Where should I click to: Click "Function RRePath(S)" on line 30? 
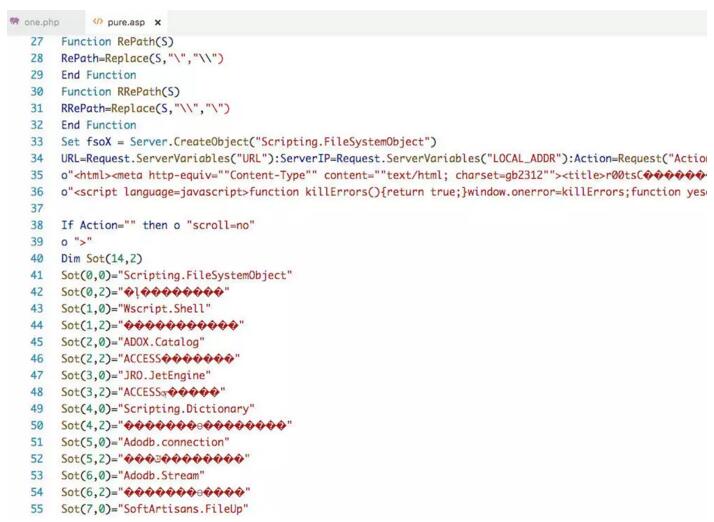pos(121,92)
